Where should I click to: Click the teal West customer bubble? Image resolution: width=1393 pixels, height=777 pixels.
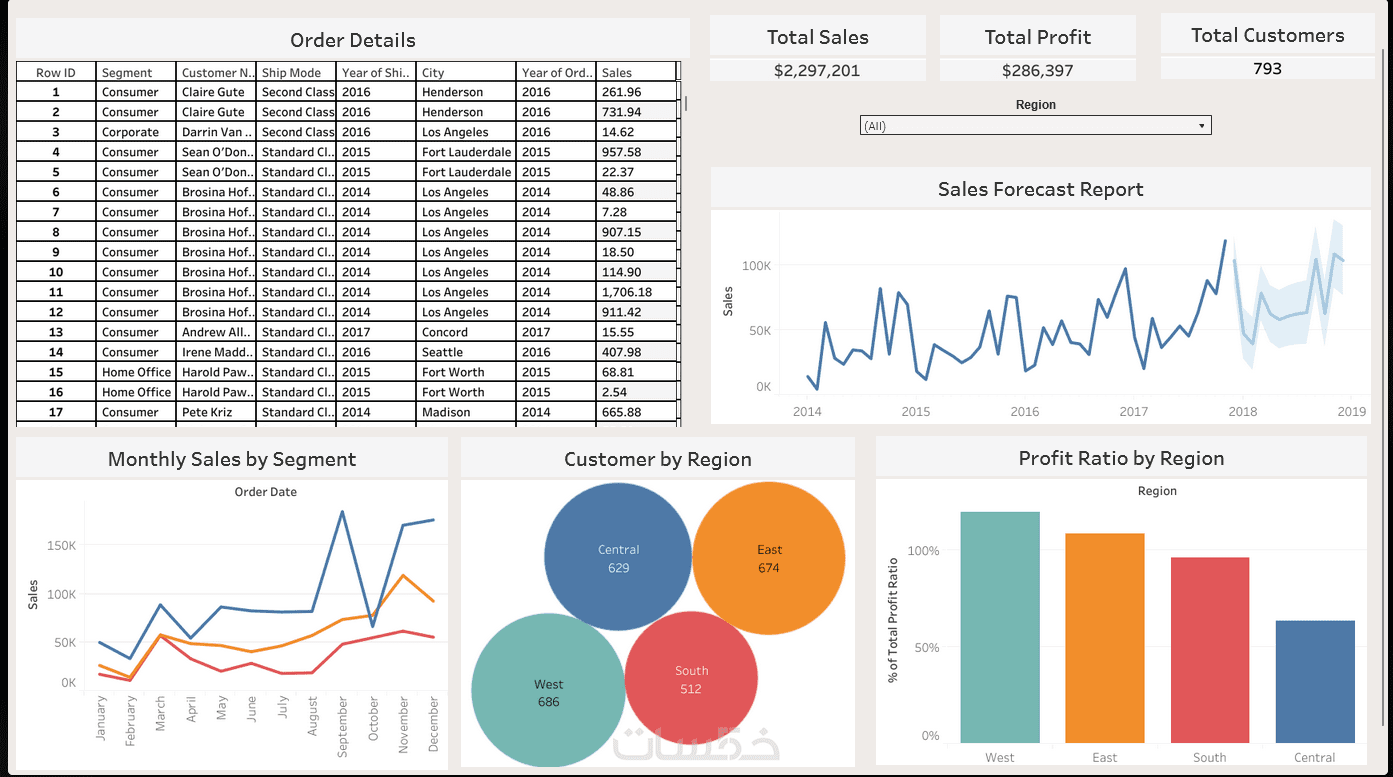click(x=548, y=692)
